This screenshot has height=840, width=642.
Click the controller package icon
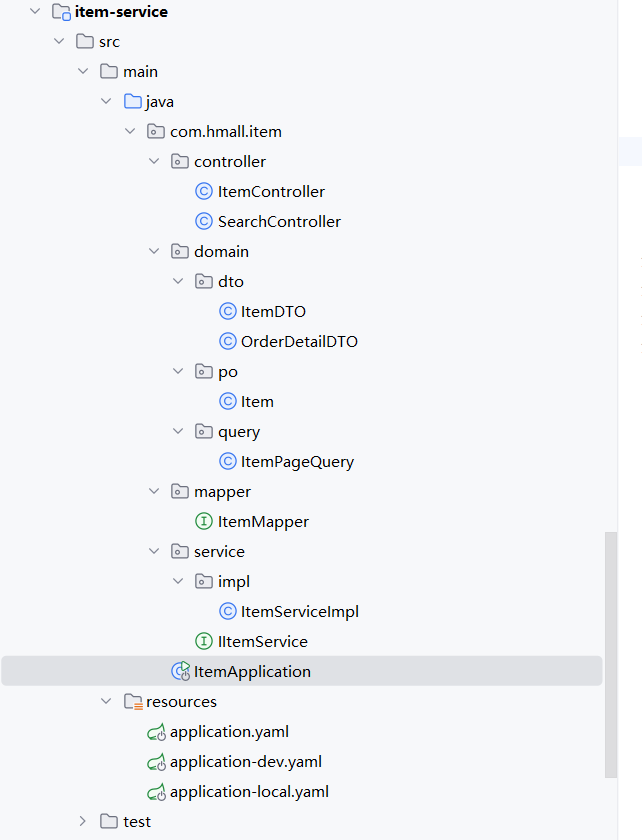pyautogui.click(x=180, y=161)
